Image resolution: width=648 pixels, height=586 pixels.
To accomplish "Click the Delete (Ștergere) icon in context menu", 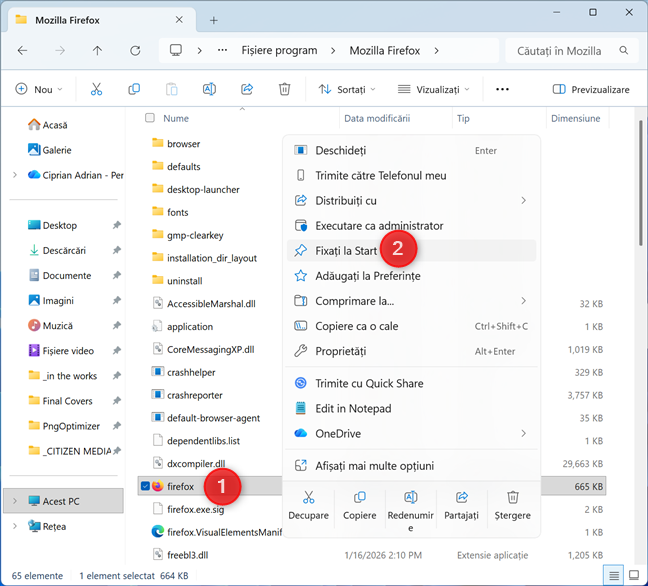I will coord(512,497).
